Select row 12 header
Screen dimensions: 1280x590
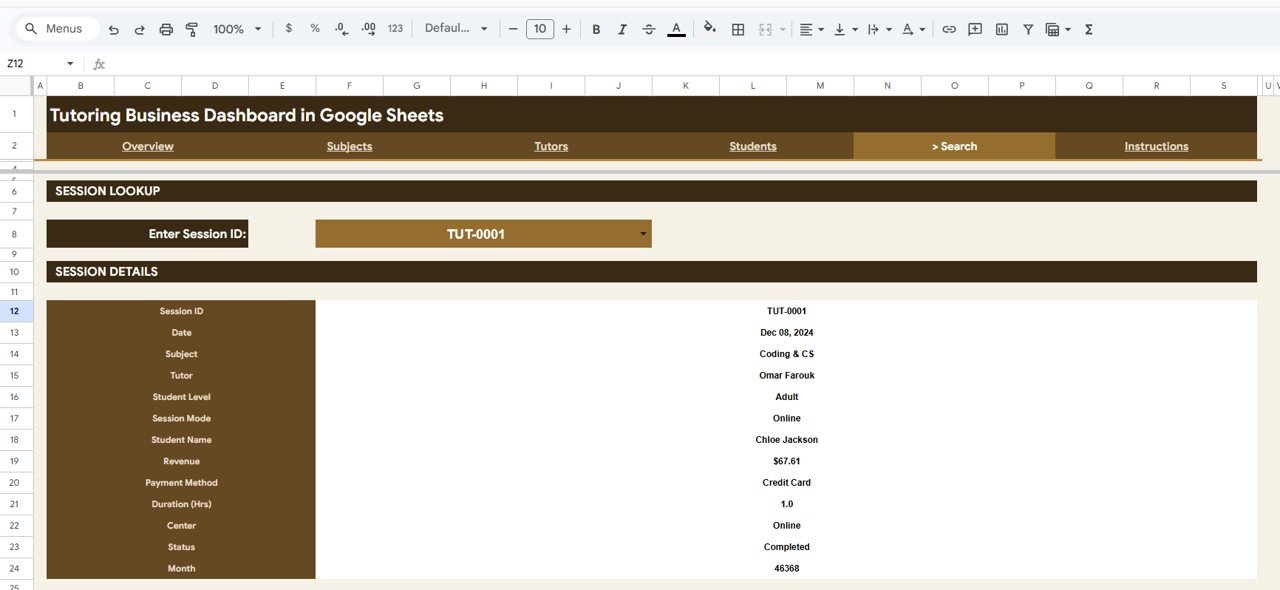16,311
